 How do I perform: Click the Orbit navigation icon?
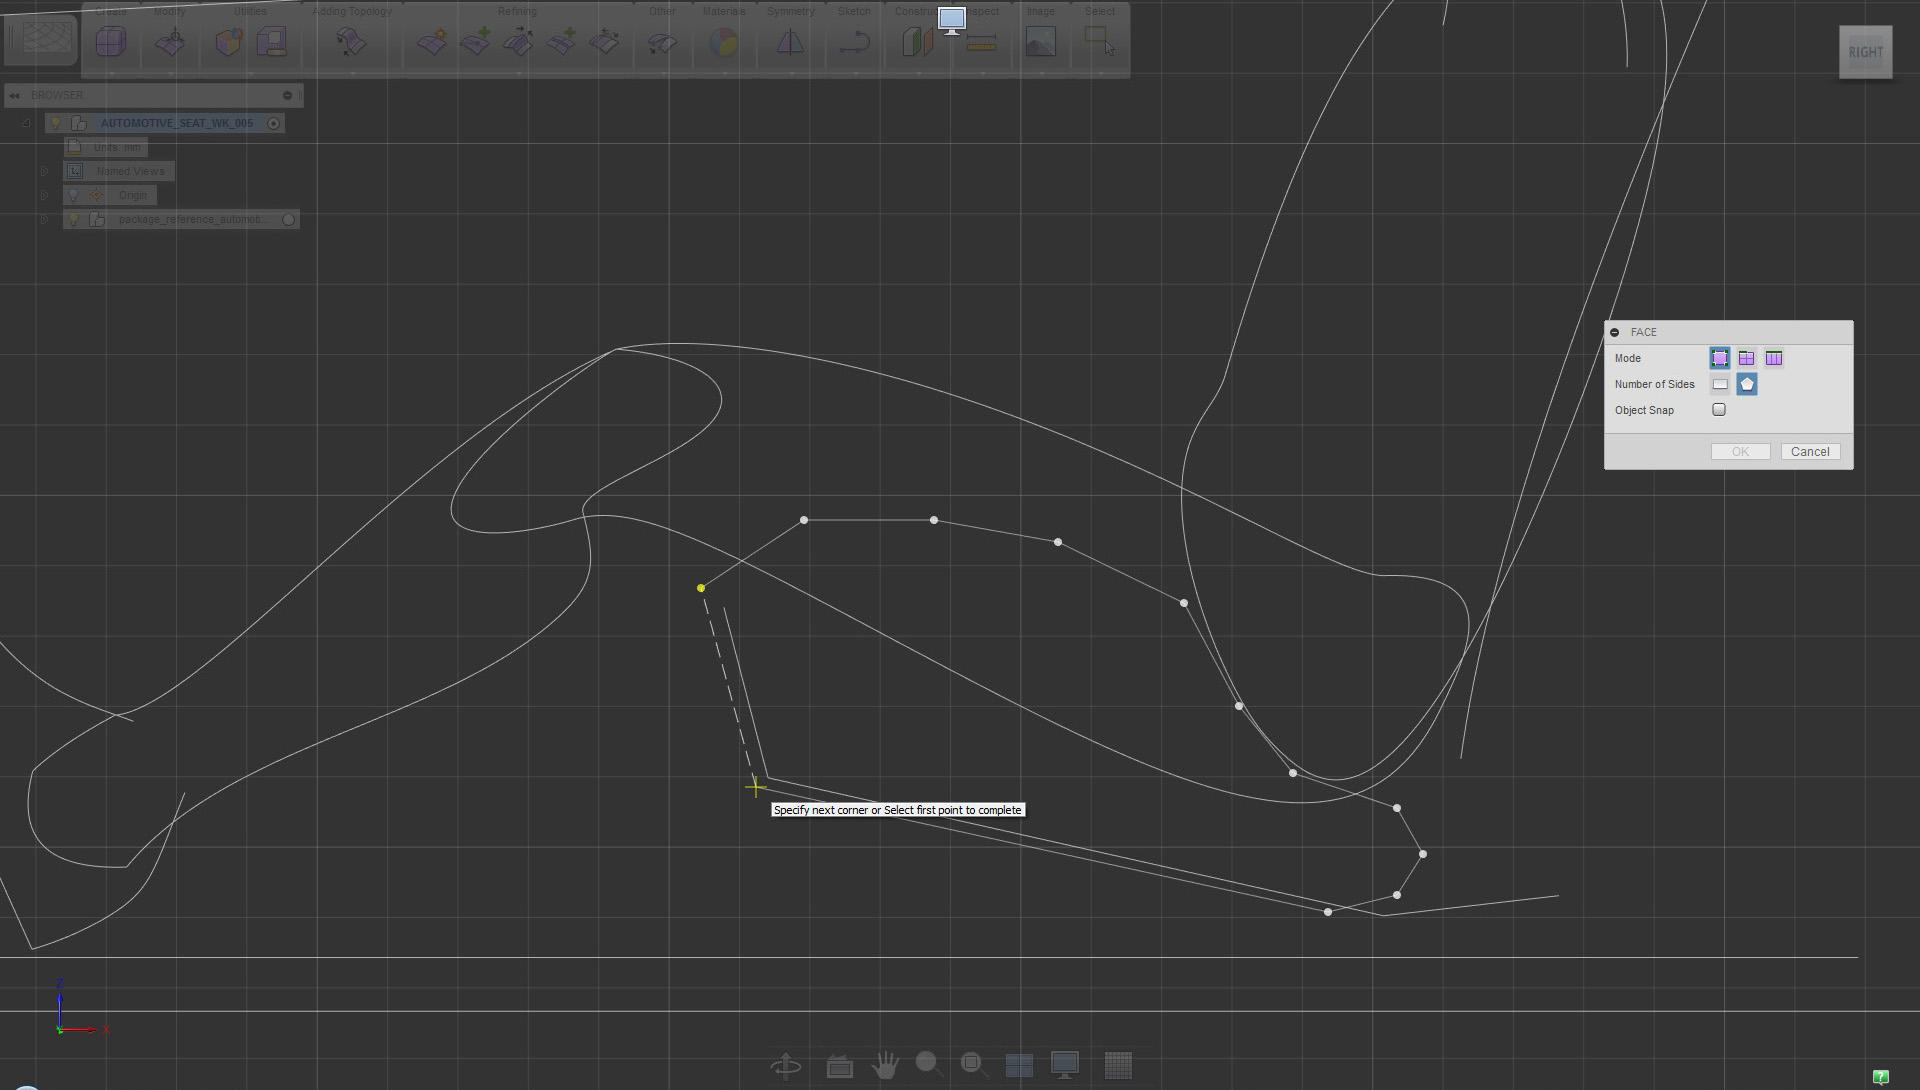pos(786,1065)
